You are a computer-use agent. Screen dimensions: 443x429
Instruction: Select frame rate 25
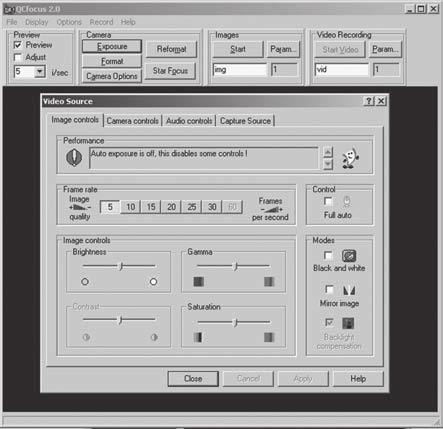[x=192, y=207]
